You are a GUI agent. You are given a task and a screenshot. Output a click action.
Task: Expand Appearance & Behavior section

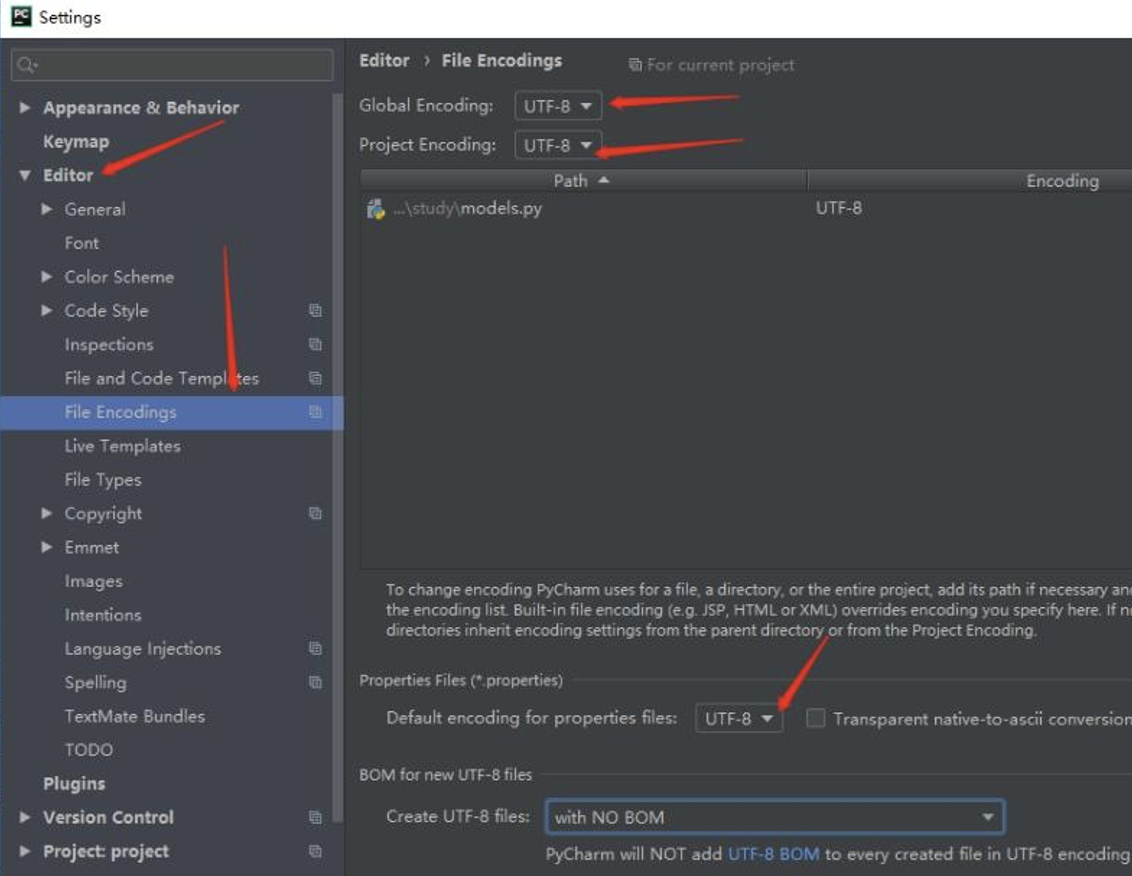pyautogui.click(x=25, y=108)
